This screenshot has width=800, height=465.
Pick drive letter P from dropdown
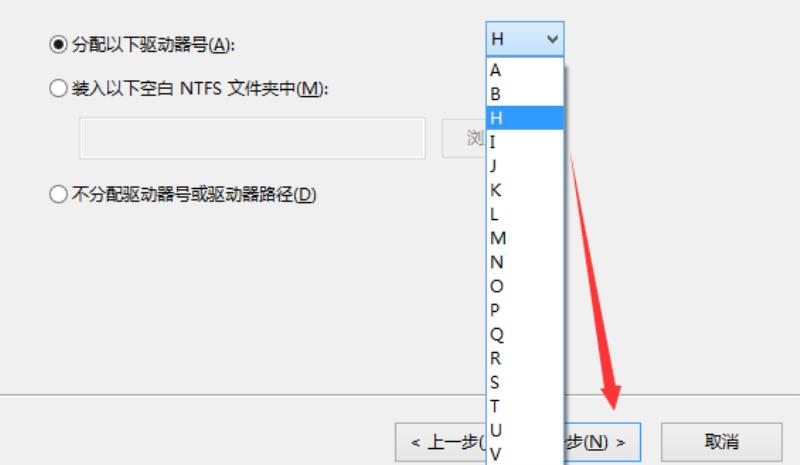pos(525,310)
